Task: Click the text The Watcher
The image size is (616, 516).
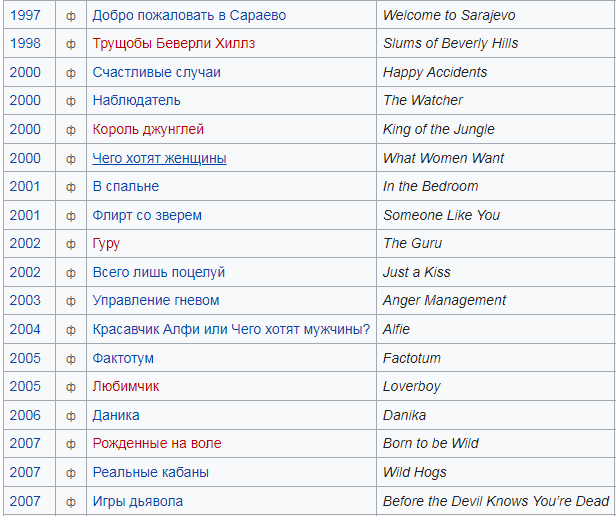Action: (x=423, y=100)
